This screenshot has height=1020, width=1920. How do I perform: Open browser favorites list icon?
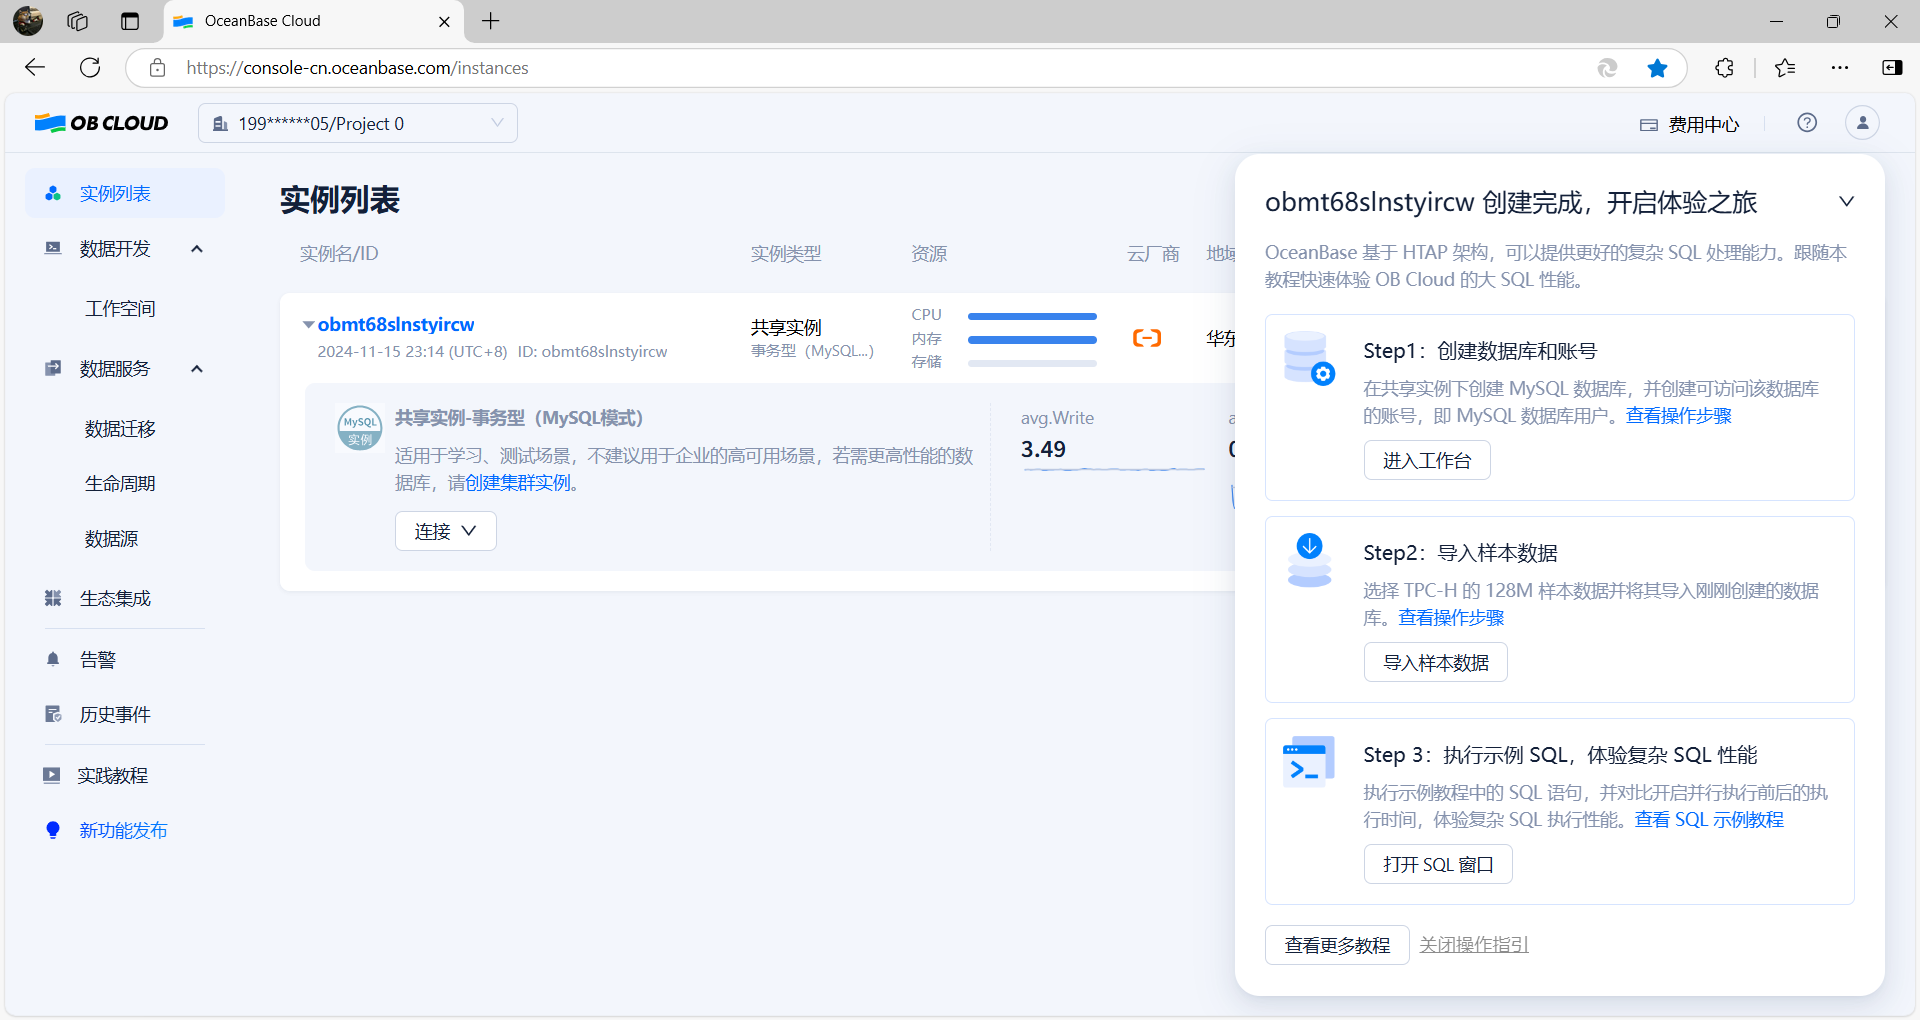(x=1785, y=67)
